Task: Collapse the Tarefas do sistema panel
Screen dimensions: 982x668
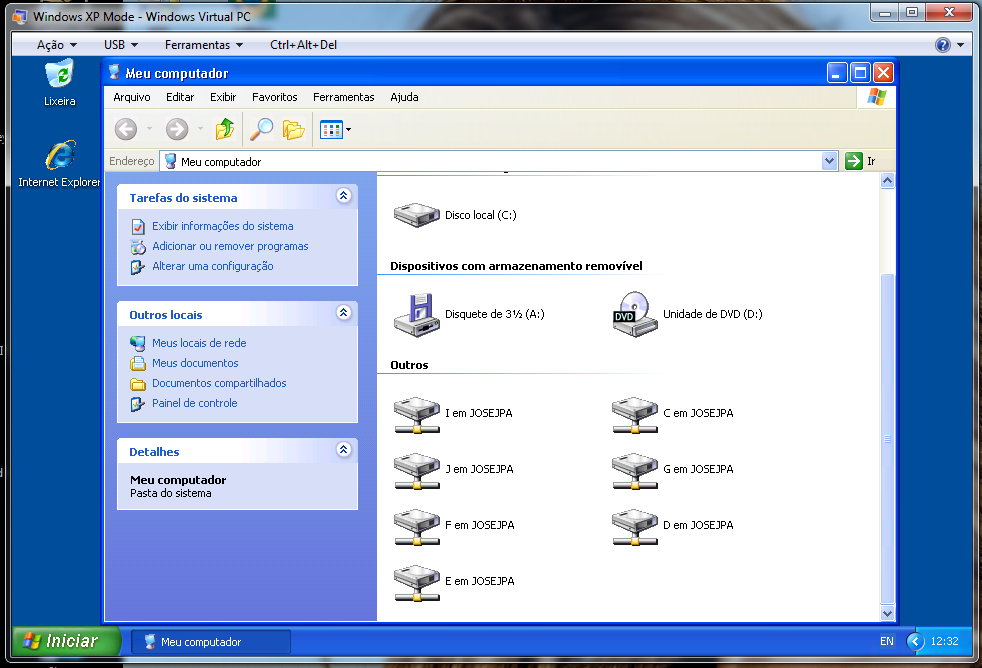Action: click(x=344, y=197)
